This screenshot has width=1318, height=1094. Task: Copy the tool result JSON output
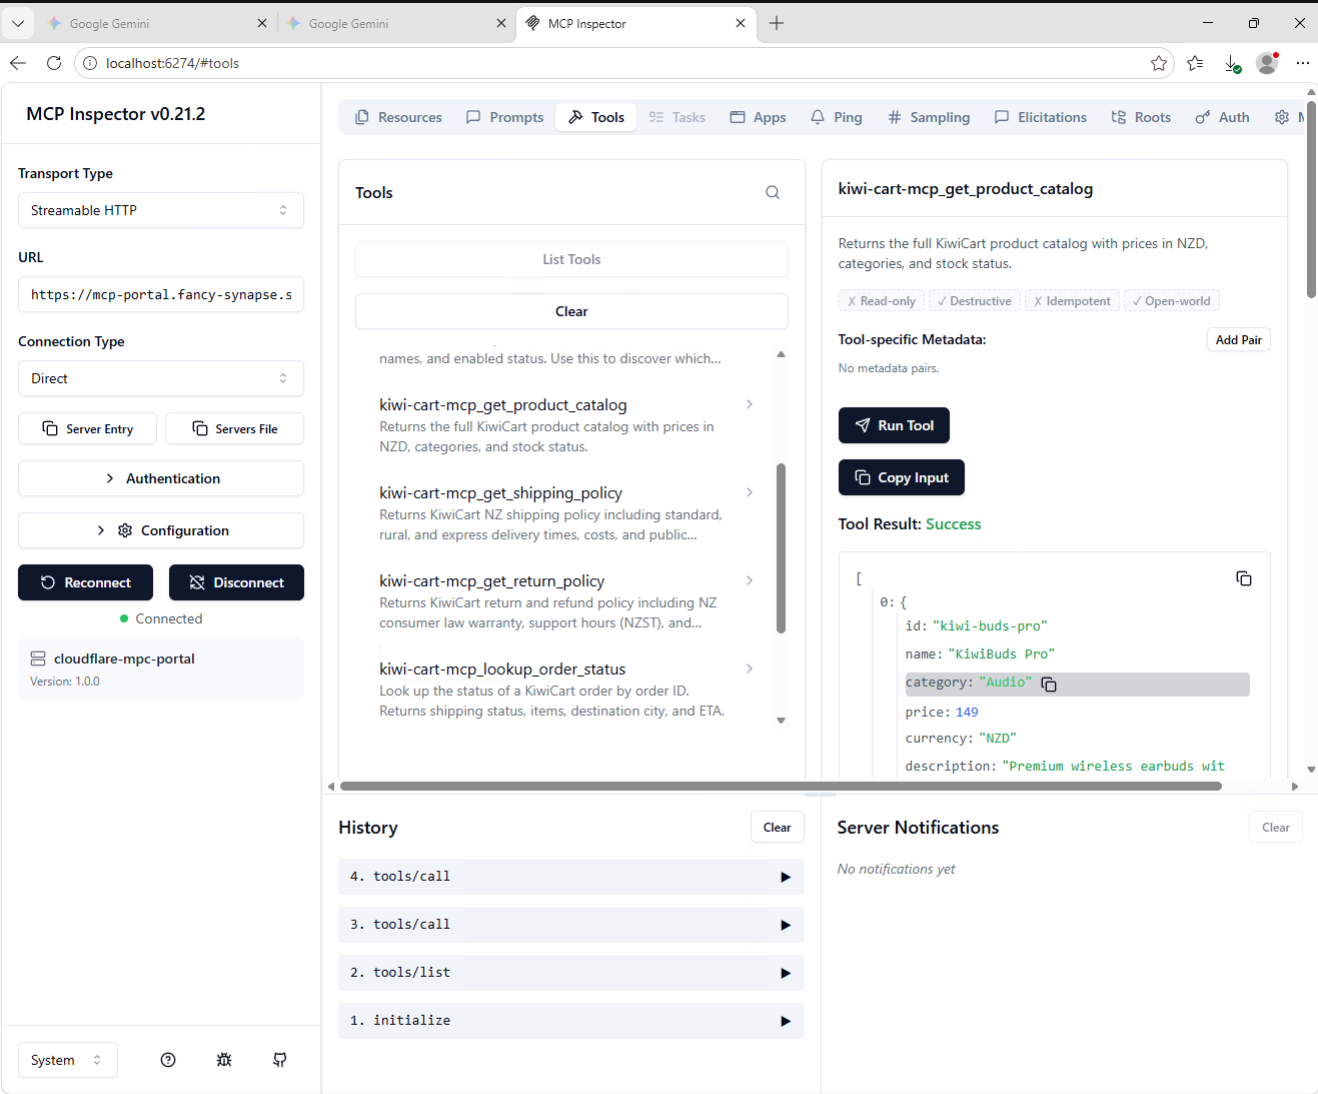point(1244,578)
